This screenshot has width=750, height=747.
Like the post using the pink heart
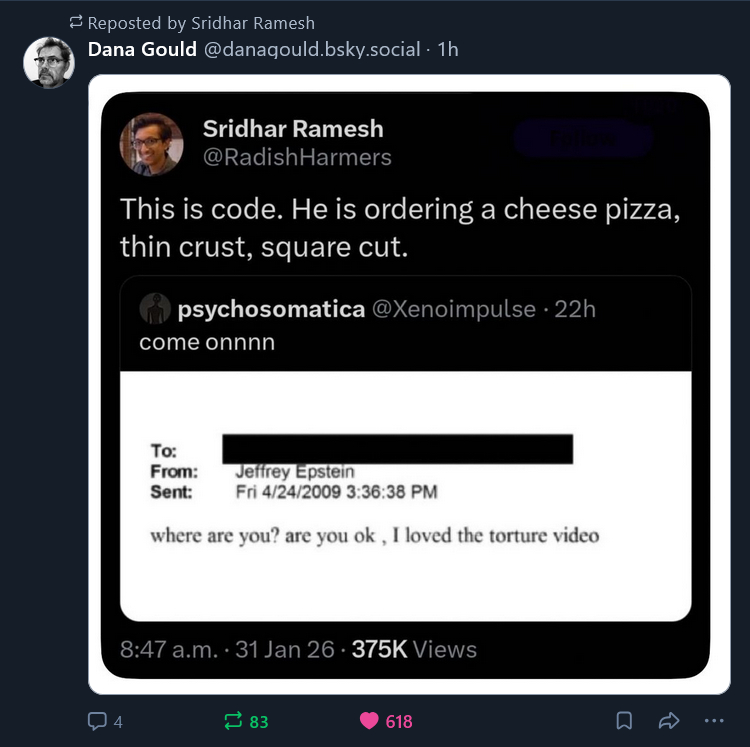pyautogui.click(x=370, y=721)
